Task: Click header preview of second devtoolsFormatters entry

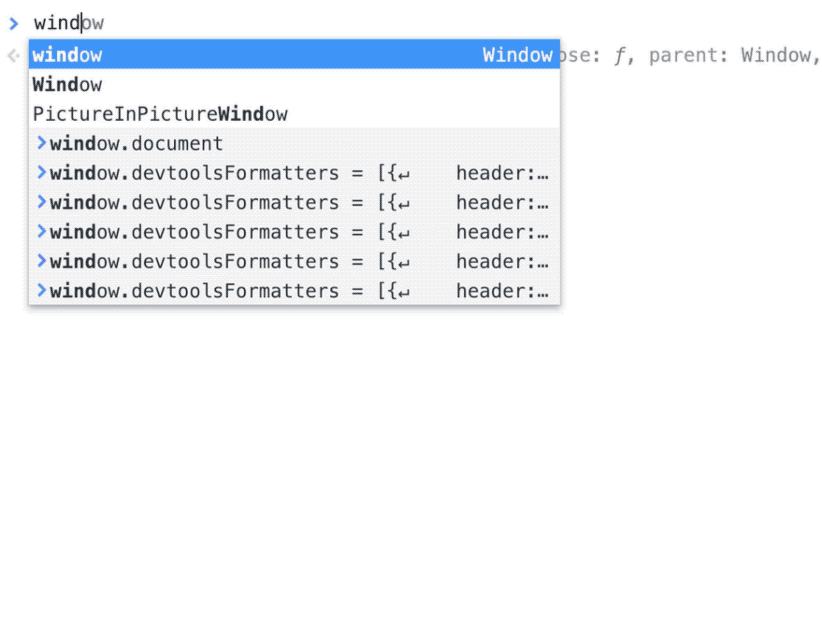Action: coord(502,202)
